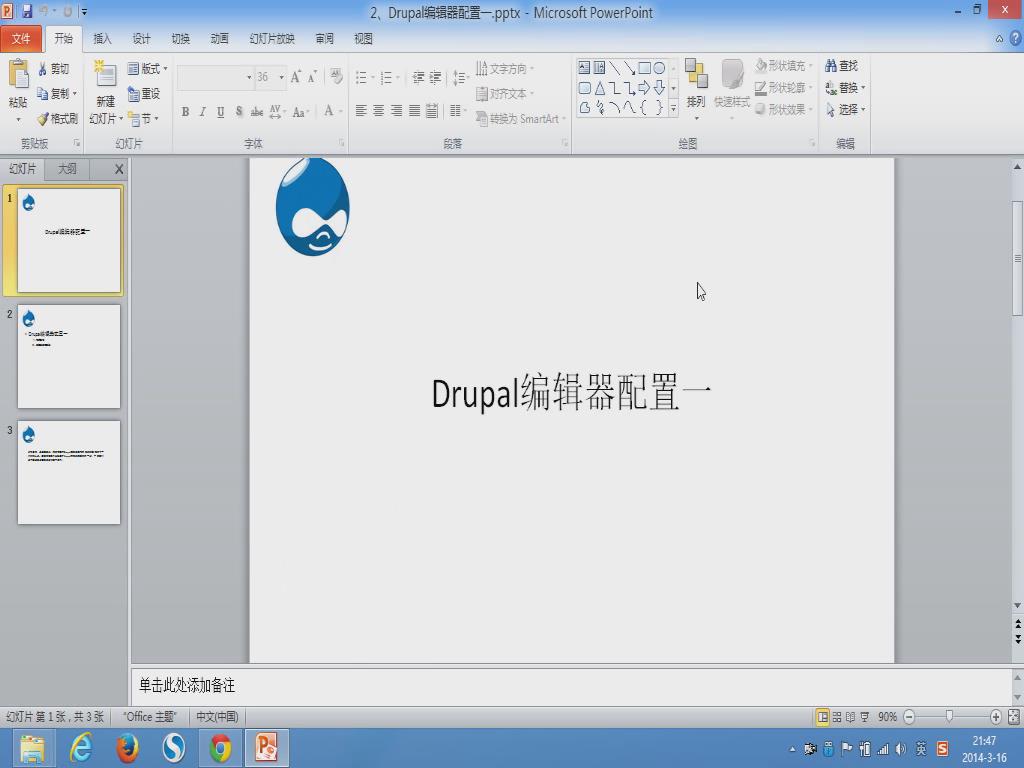Zoom out with the minus button

908,716
